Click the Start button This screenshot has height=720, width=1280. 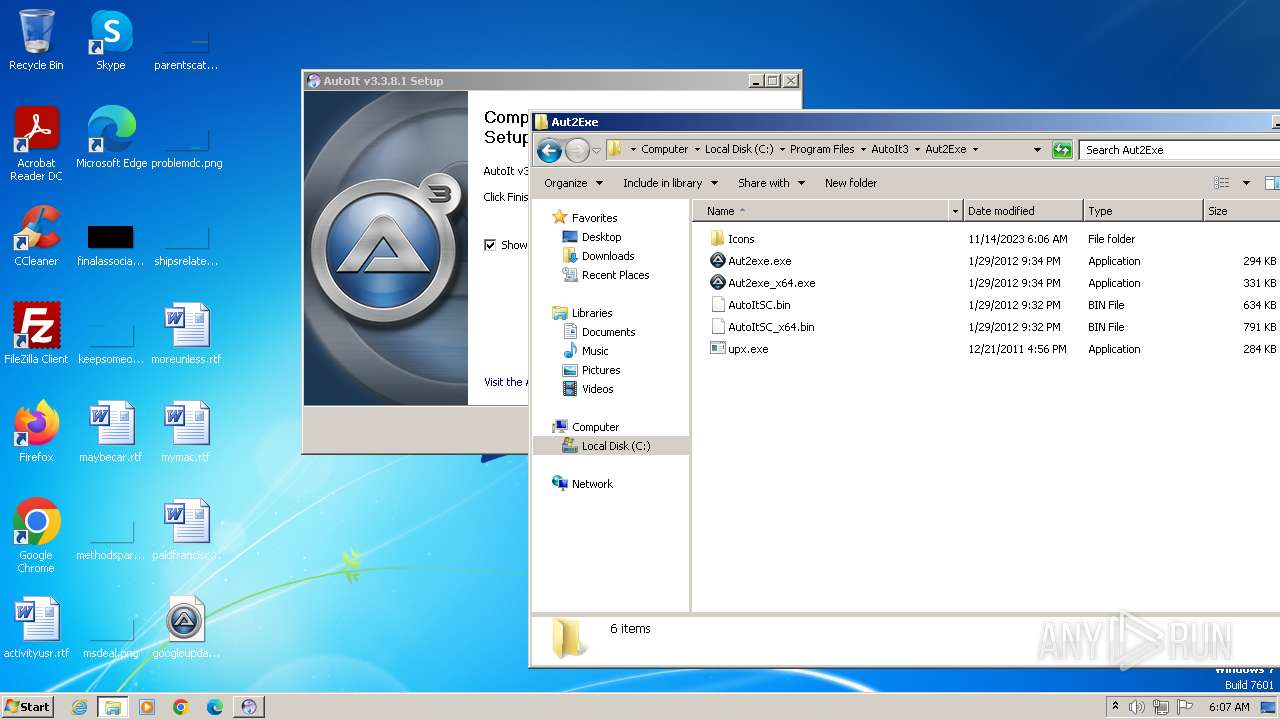click(27, 707)
